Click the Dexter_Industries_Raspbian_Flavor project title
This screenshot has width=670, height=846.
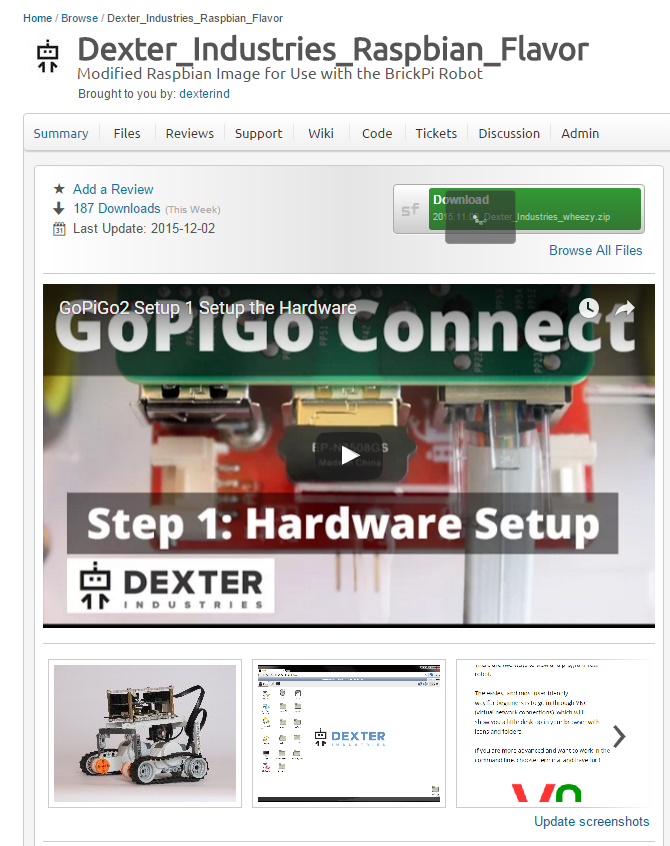pos(333,49)
